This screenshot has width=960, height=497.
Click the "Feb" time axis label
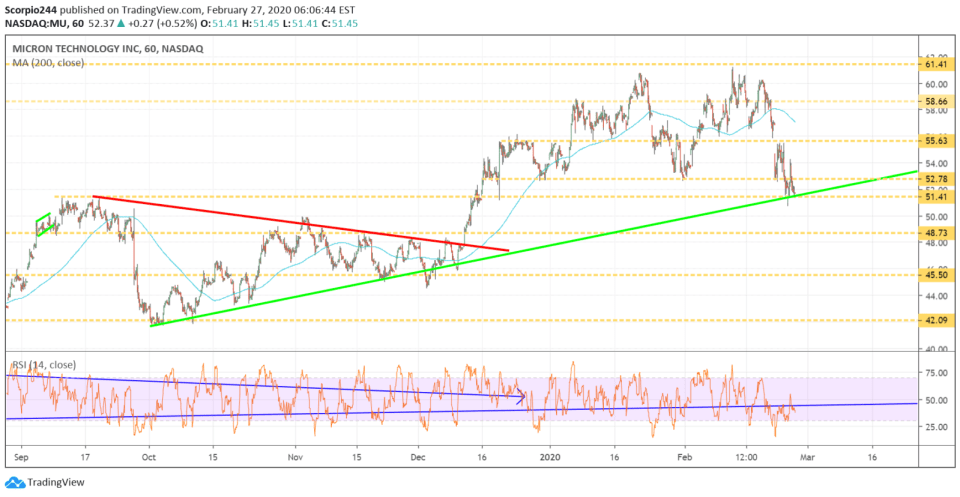click(684, 457)
